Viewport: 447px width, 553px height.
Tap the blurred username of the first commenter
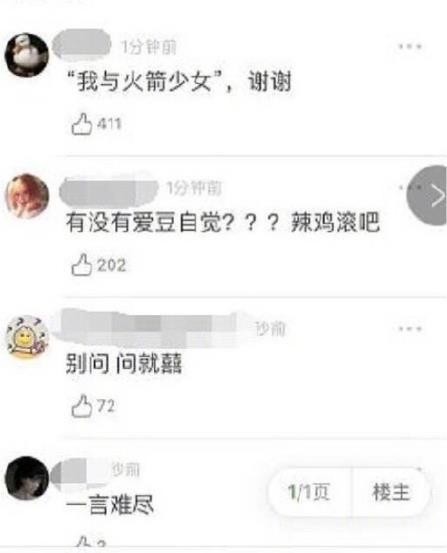(82, 44)
